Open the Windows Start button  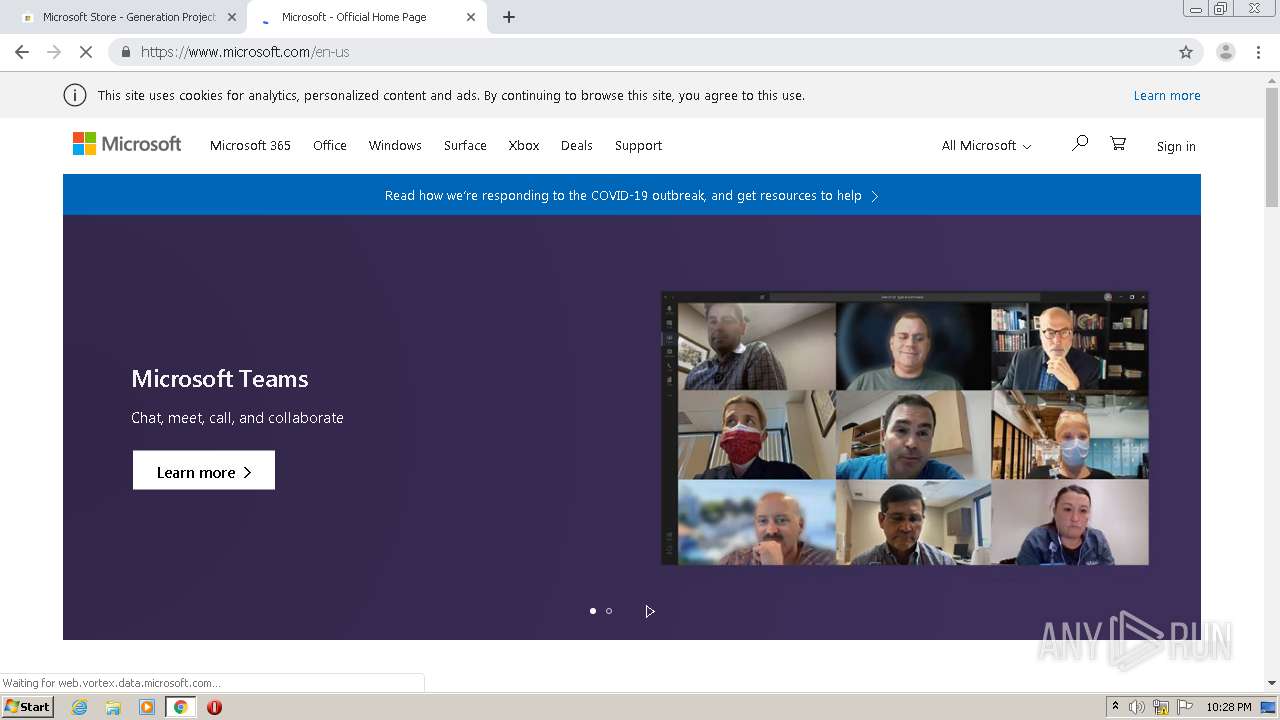coord(27,707)
